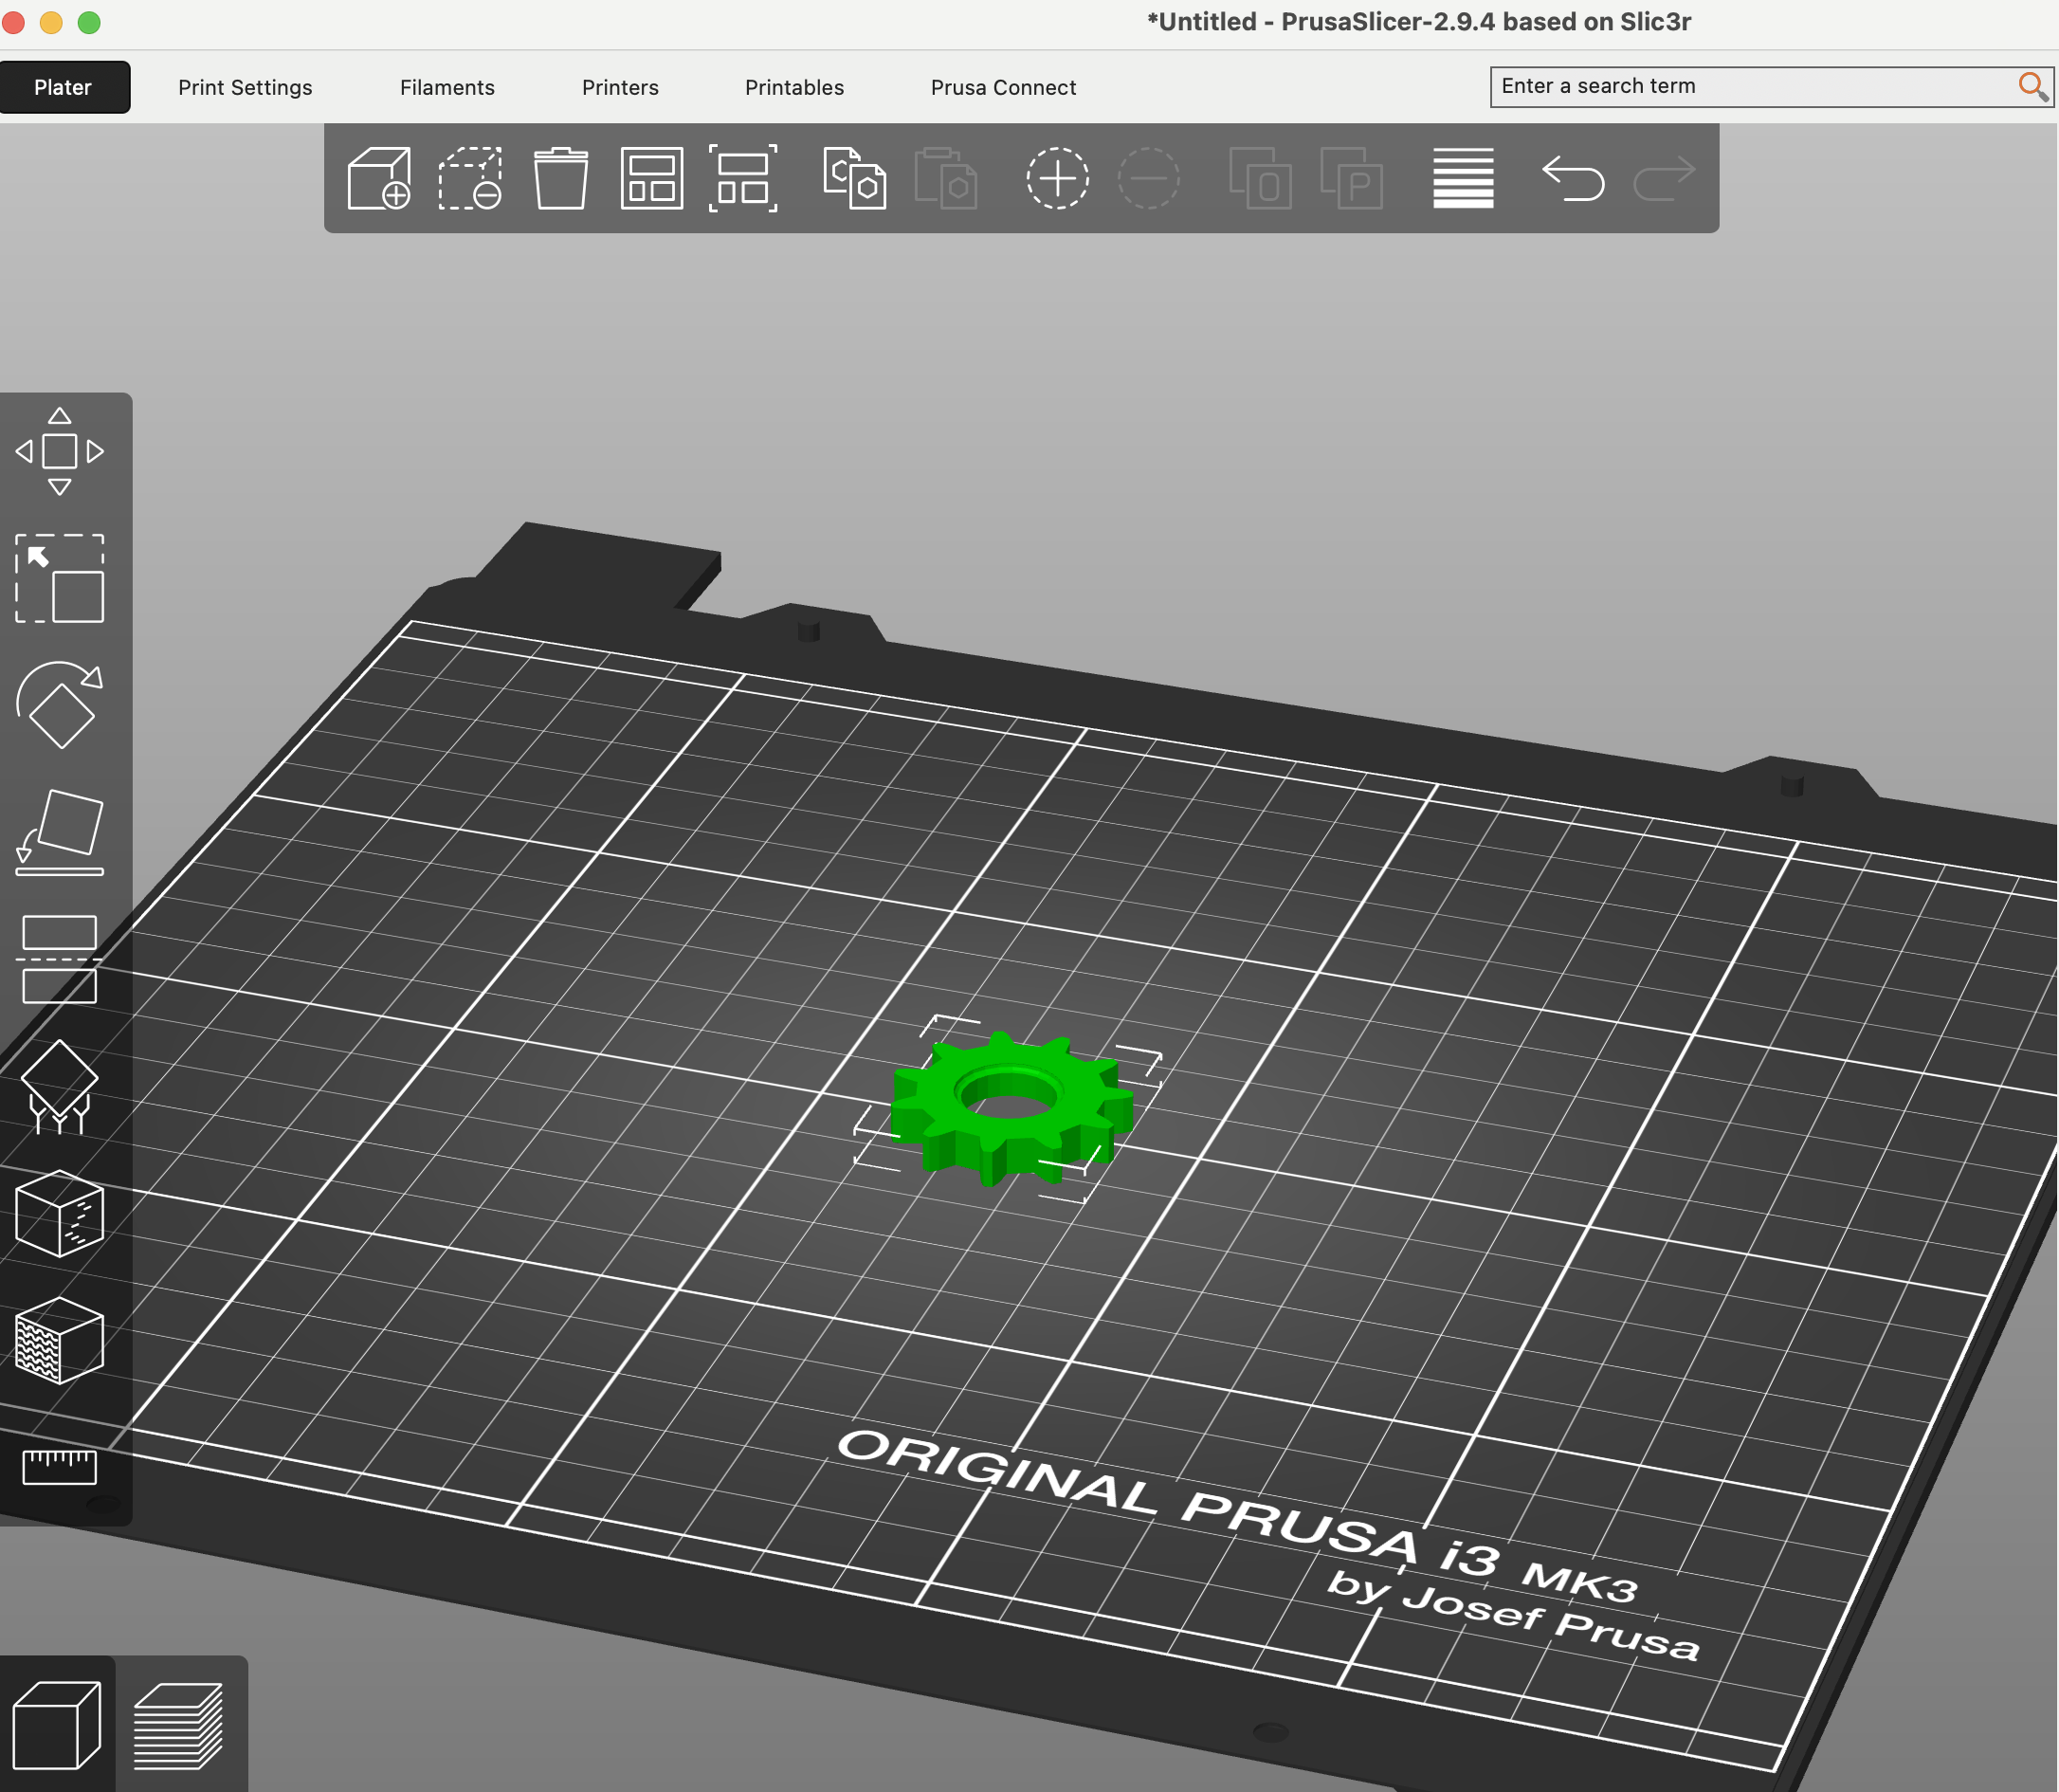Open the Filaments tab
Screen dimensions: 2059x1792
pos(447,87)
